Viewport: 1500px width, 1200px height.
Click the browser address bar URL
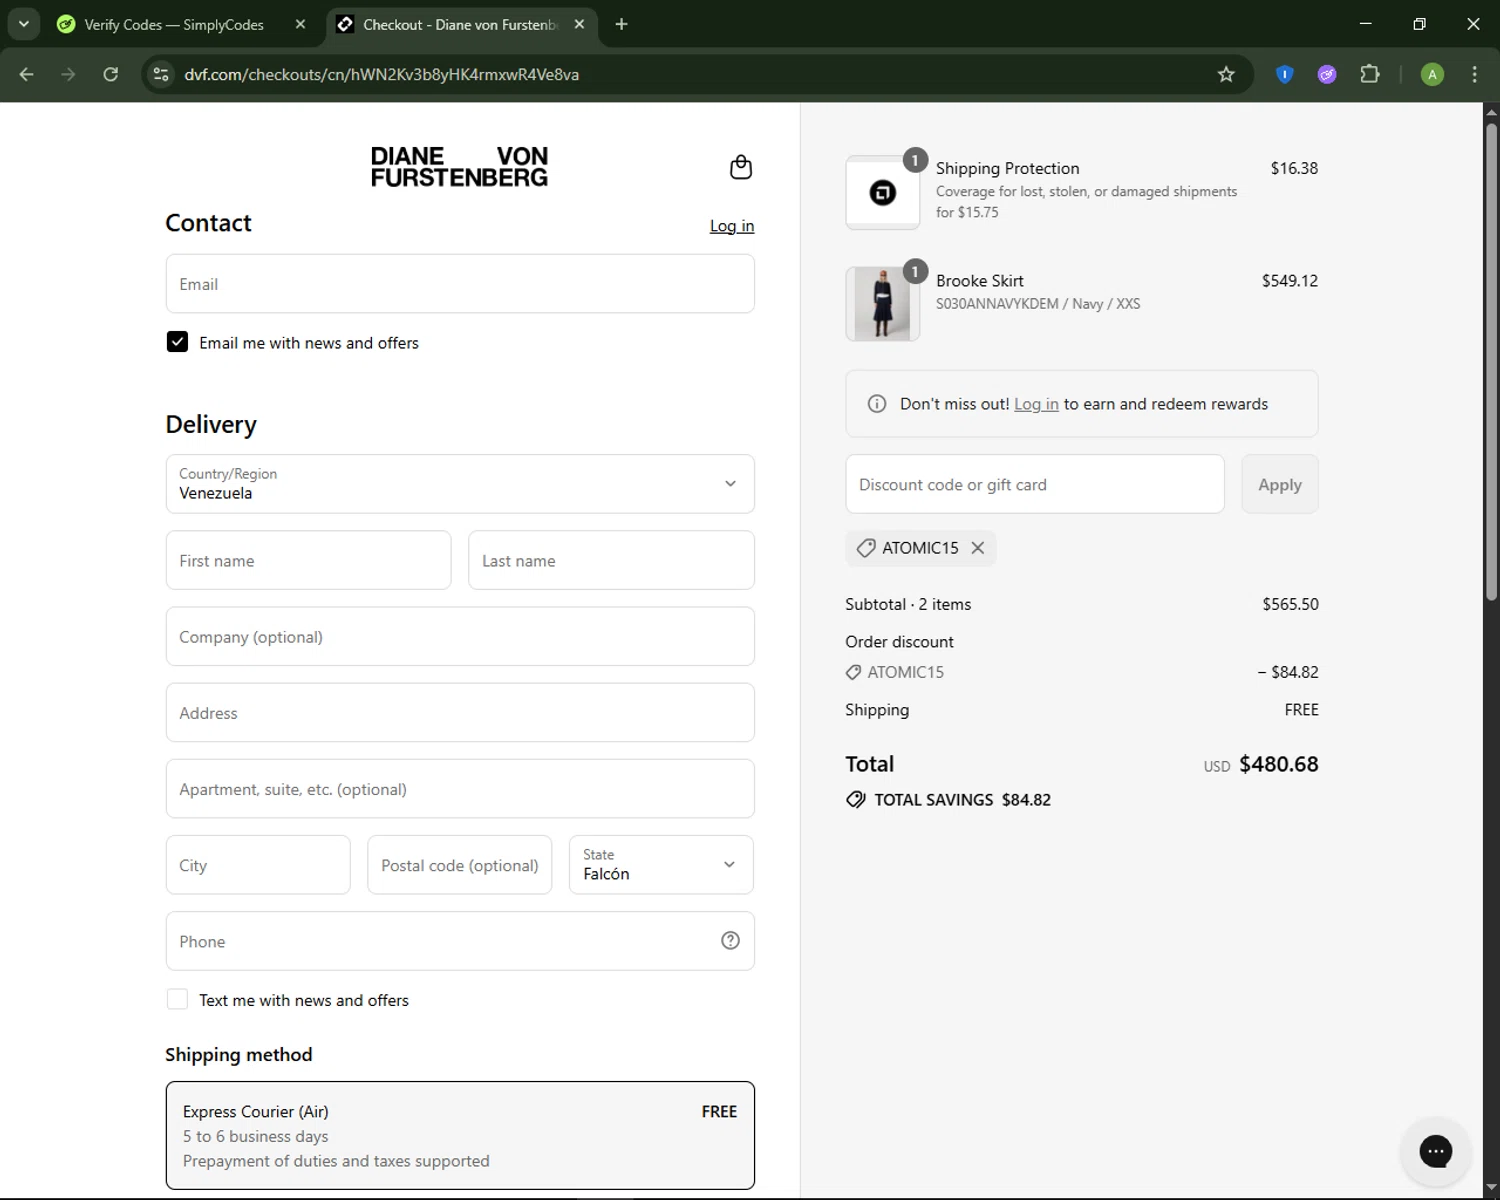coord(382,74)
